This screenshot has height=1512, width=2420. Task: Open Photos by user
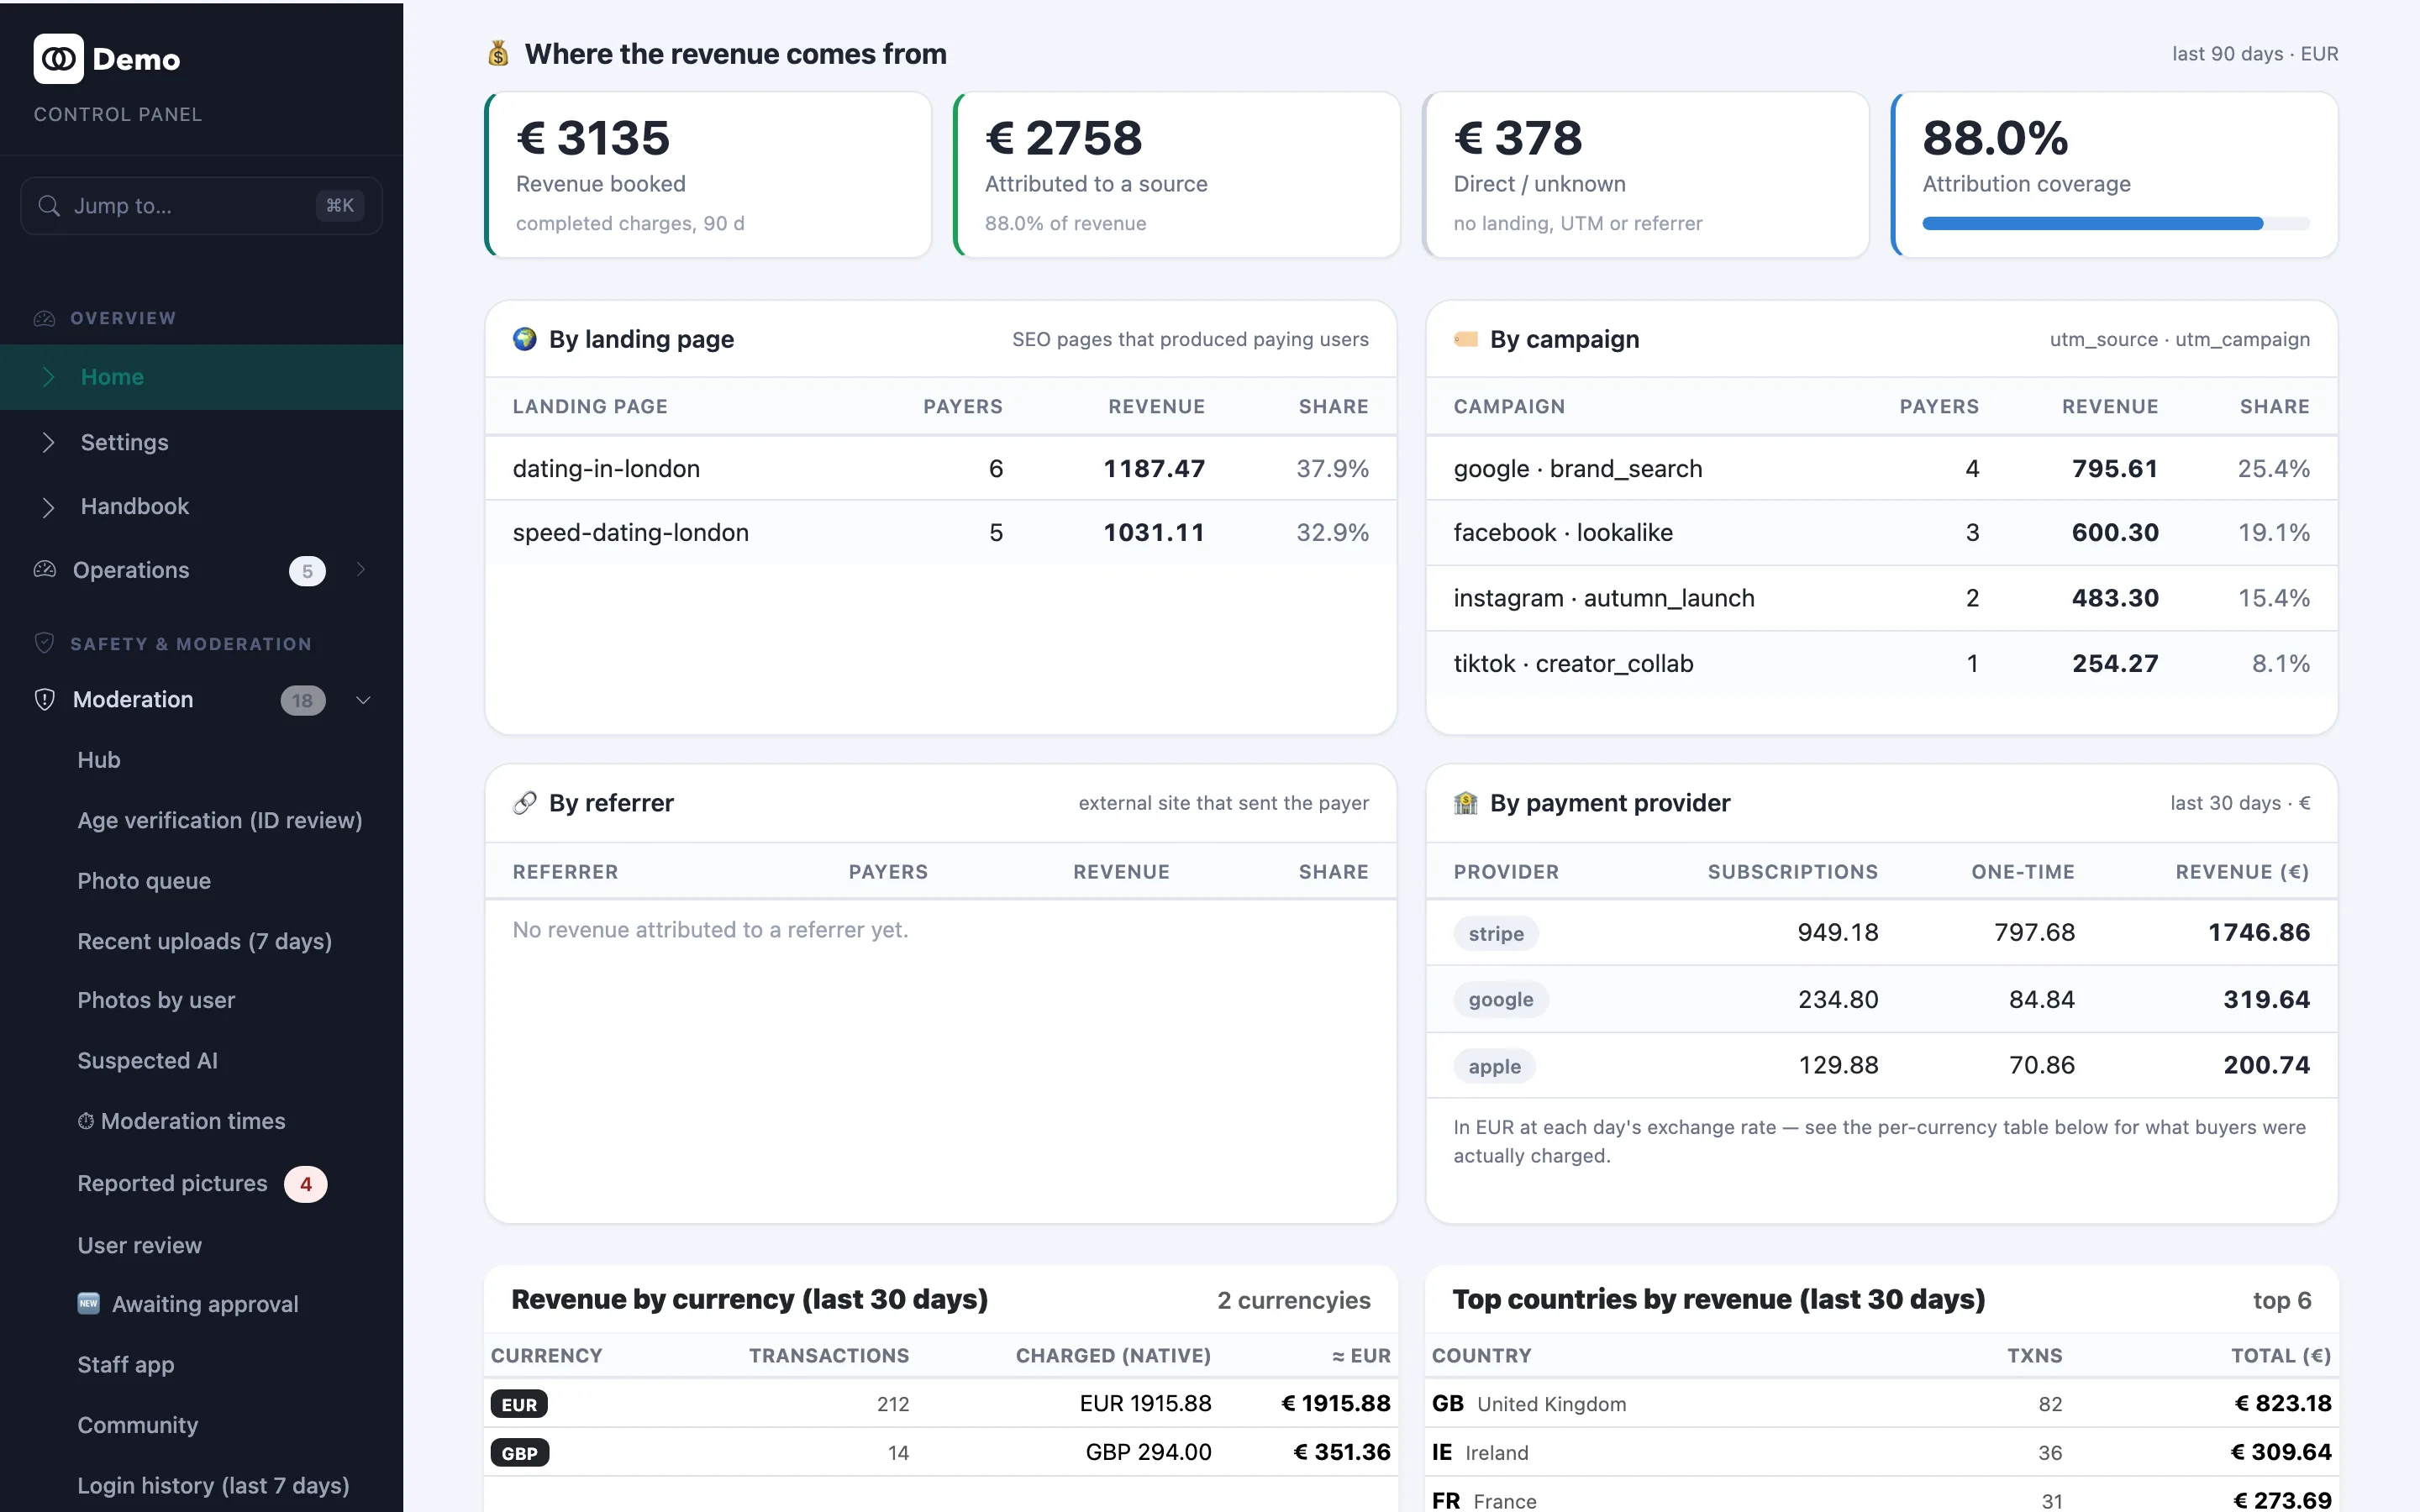(156, 1000)
